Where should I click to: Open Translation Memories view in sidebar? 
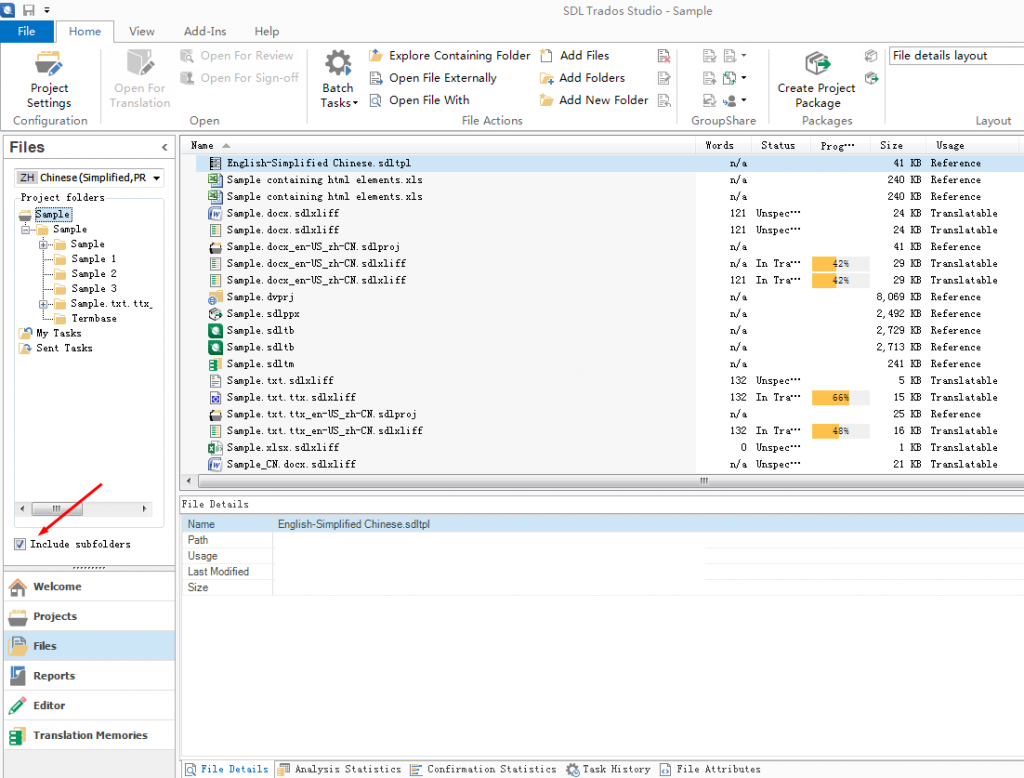89,735
